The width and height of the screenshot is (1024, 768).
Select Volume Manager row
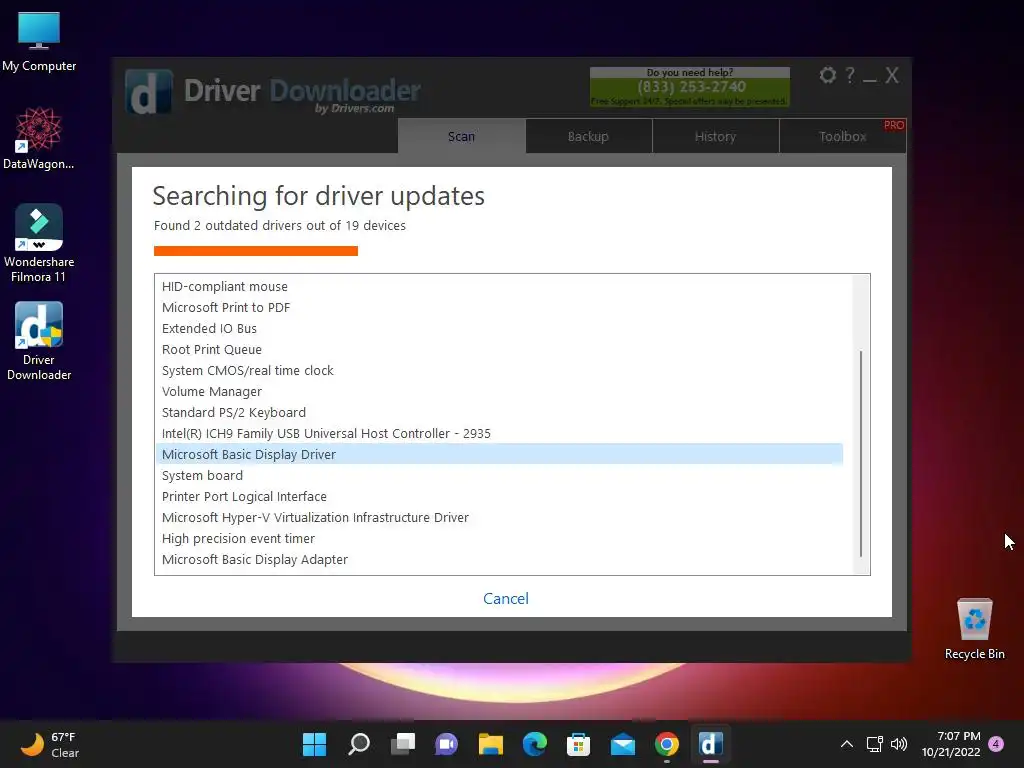(x=500, y=391)
